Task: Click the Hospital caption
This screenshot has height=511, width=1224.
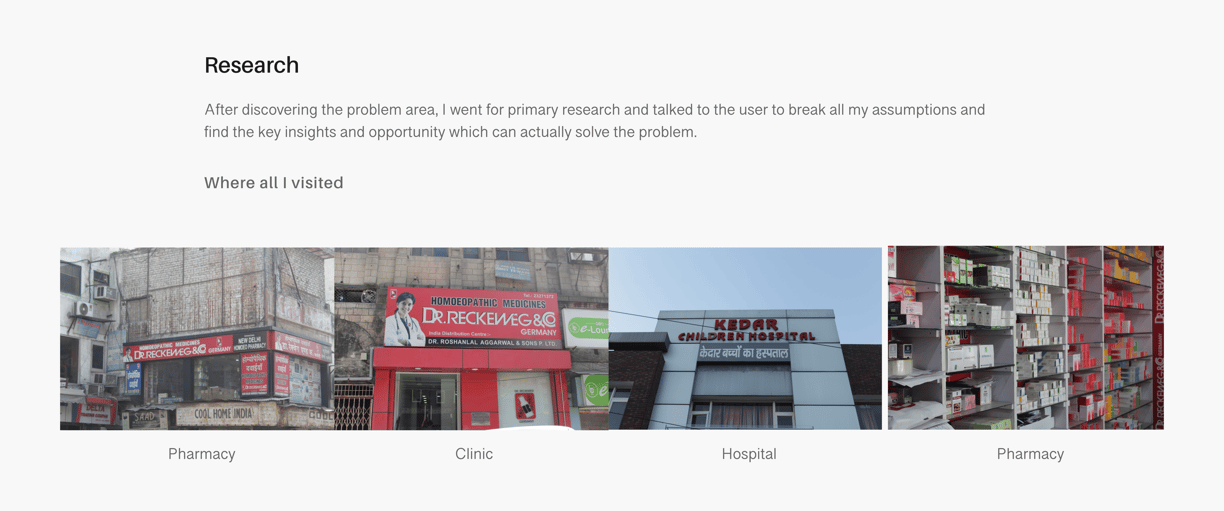Action: point(749,454)
